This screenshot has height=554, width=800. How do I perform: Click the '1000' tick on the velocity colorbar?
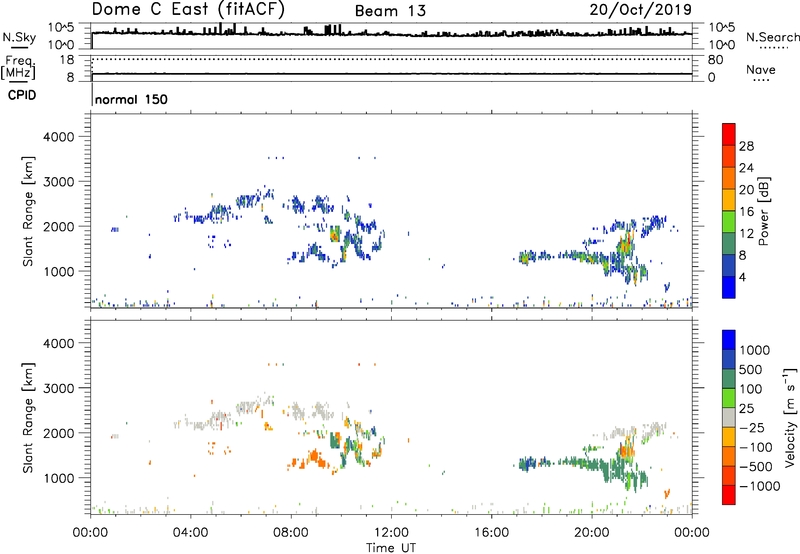coord(754,350)
